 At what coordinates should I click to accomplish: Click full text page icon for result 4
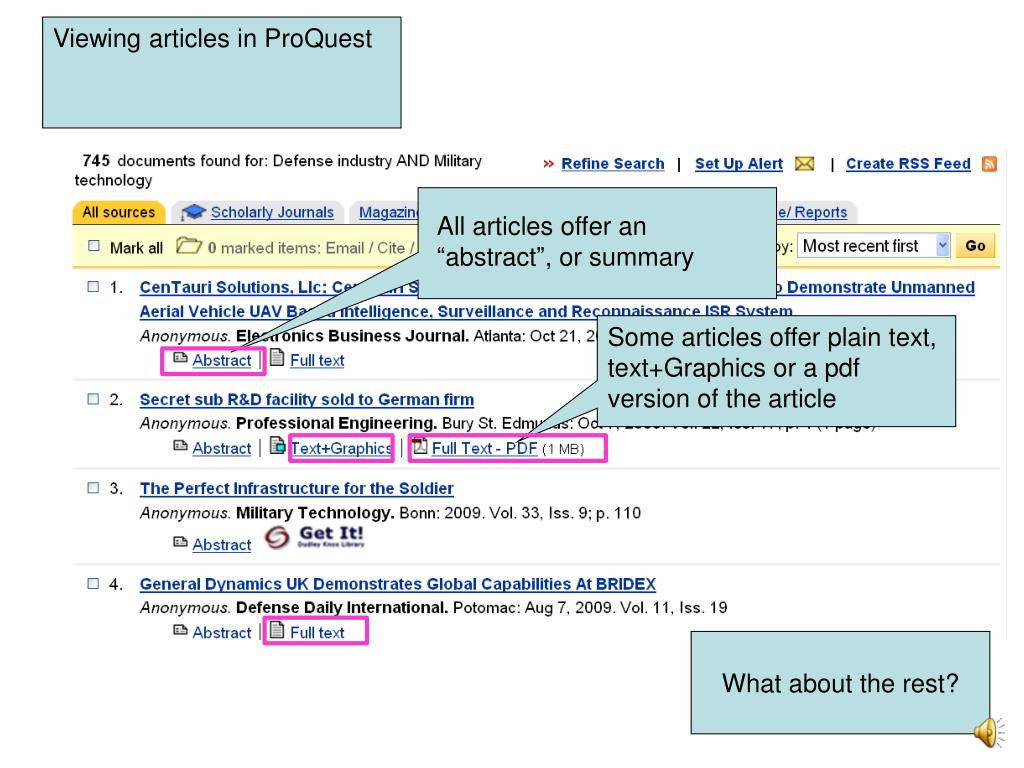(x=277, y=630)
